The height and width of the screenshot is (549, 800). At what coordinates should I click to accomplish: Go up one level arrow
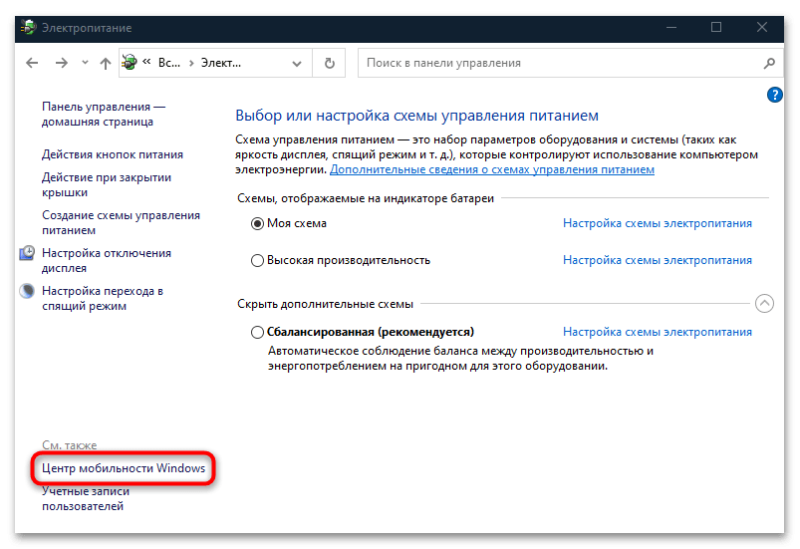(105, 63)
